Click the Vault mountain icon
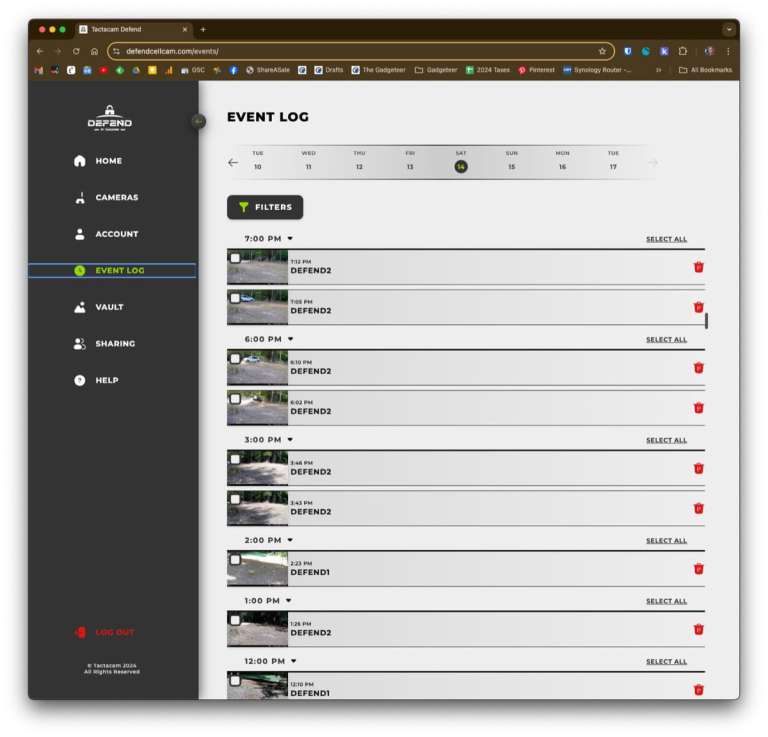 click(x=80, y=307)
